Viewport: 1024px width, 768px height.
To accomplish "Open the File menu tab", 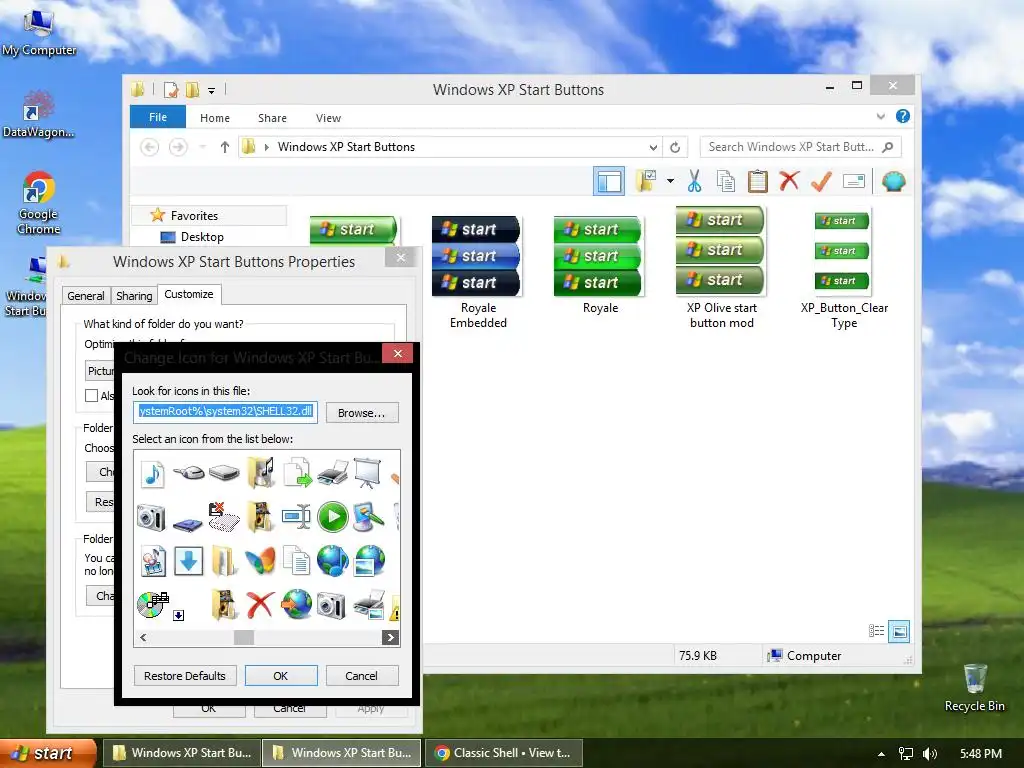I will point(157,117).
